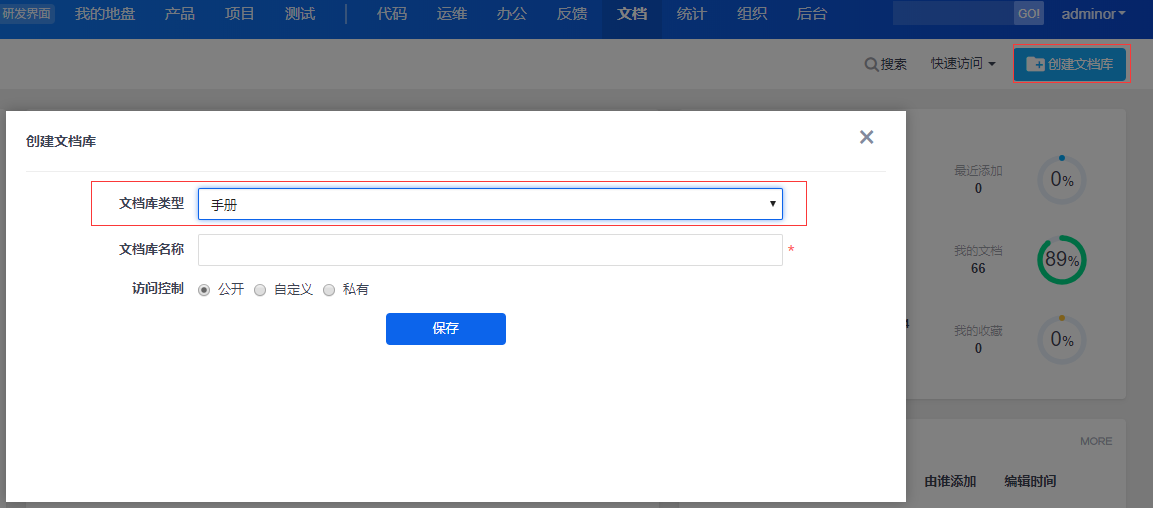Click the top search input box

pyautogui.click(x=954, y=14)
